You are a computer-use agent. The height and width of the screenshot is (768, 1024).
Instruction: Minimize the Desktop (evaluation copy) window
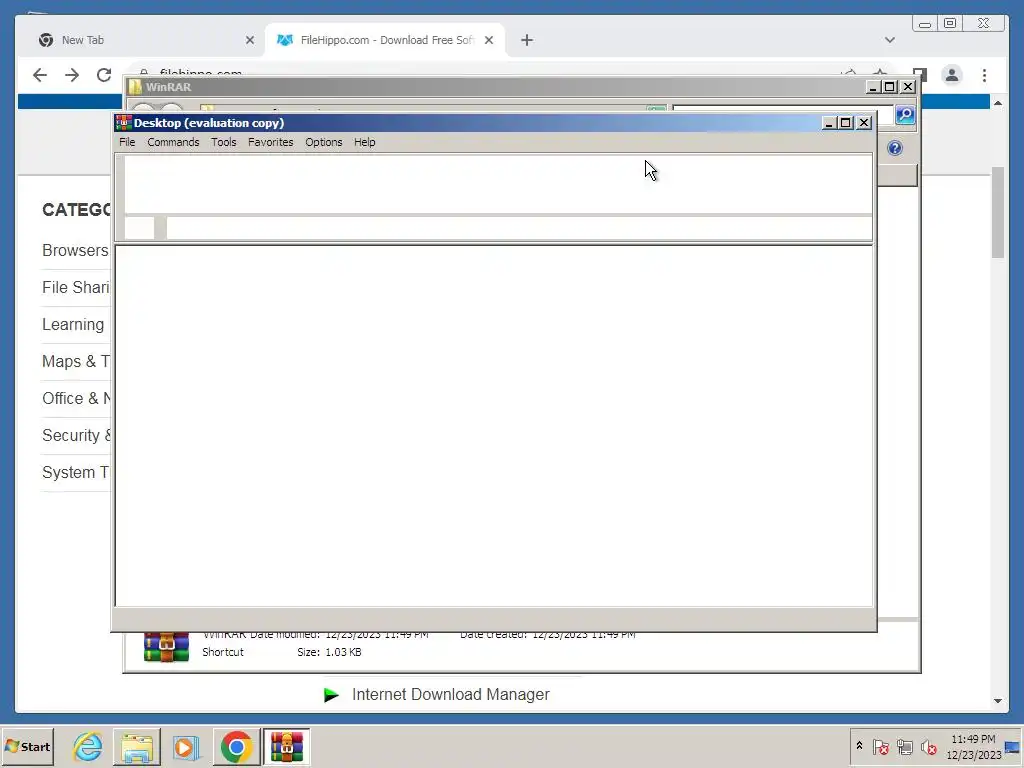tap(829, 123)
